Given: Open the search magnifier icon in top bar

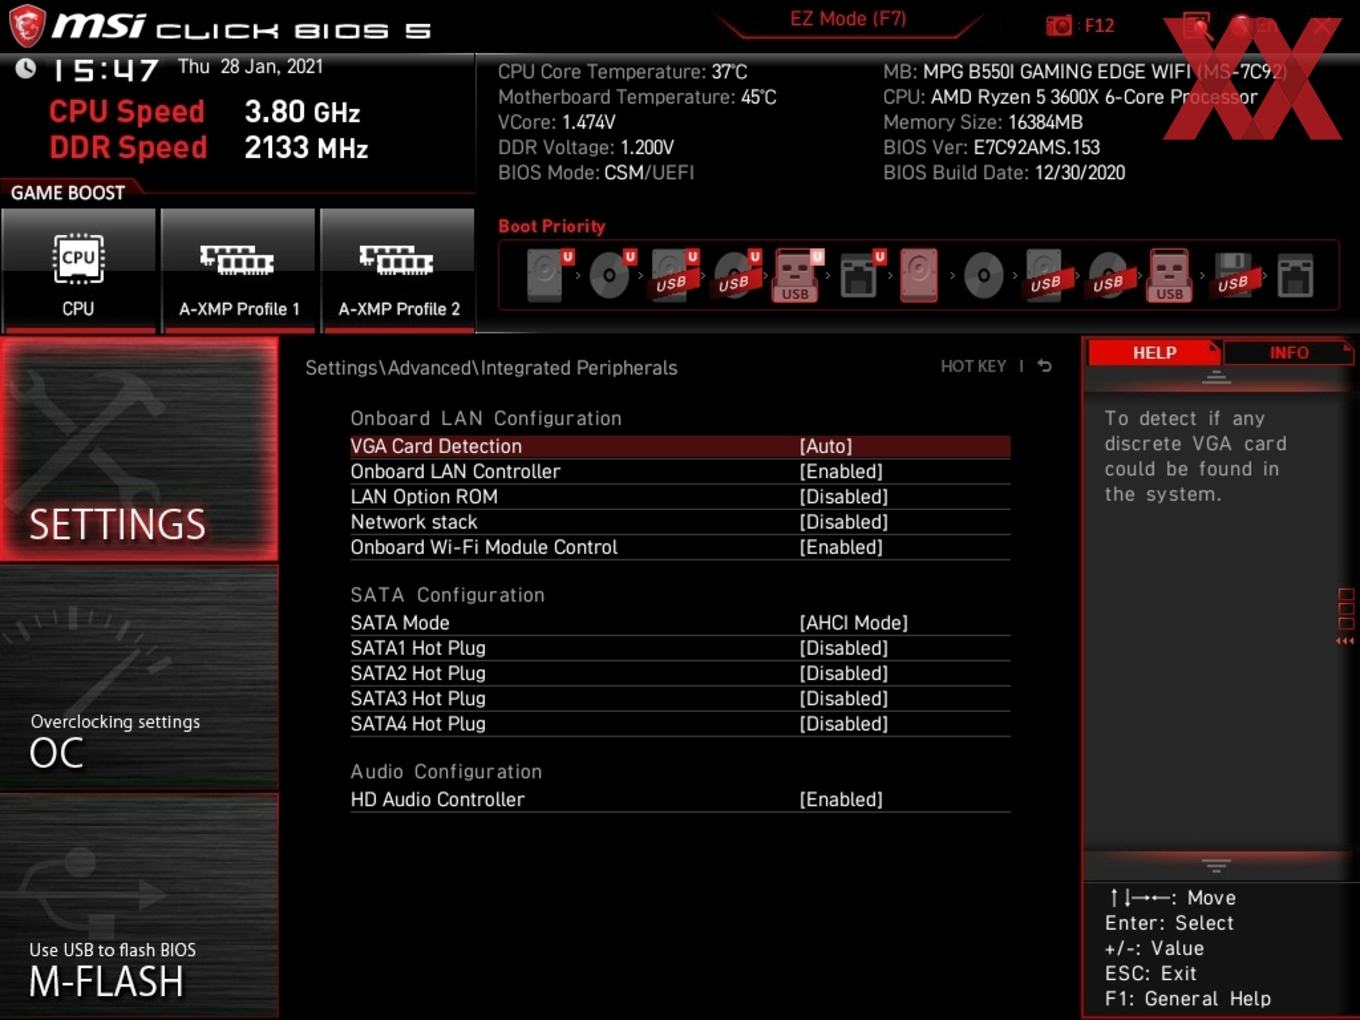Looking at the screenshot, I should point(1196,26).
